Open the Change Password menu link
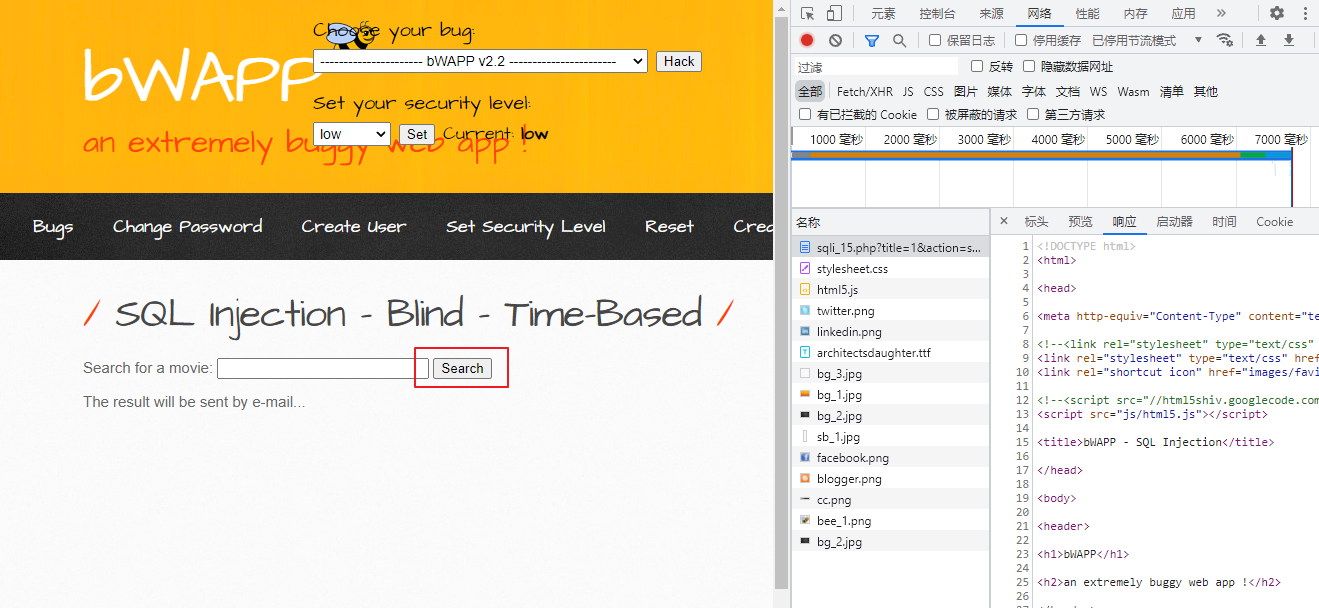 click(188, 226)
